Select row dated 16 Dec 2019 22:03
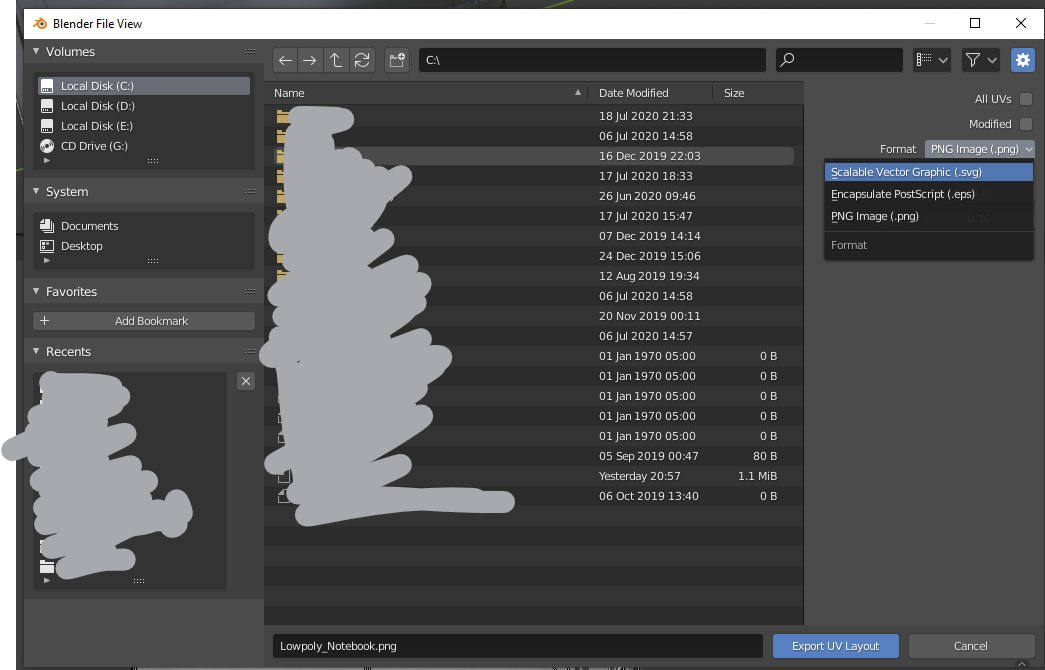Screen dimensions: 1045x670 533,156
